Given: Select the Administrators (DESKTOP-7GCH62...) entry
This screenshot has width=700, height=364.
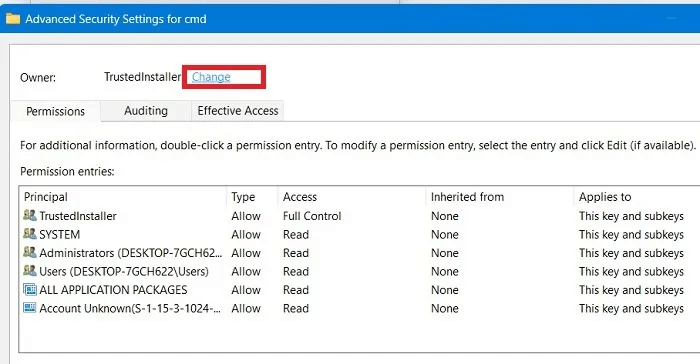Looking at the screenshot, I should [359, 253].
